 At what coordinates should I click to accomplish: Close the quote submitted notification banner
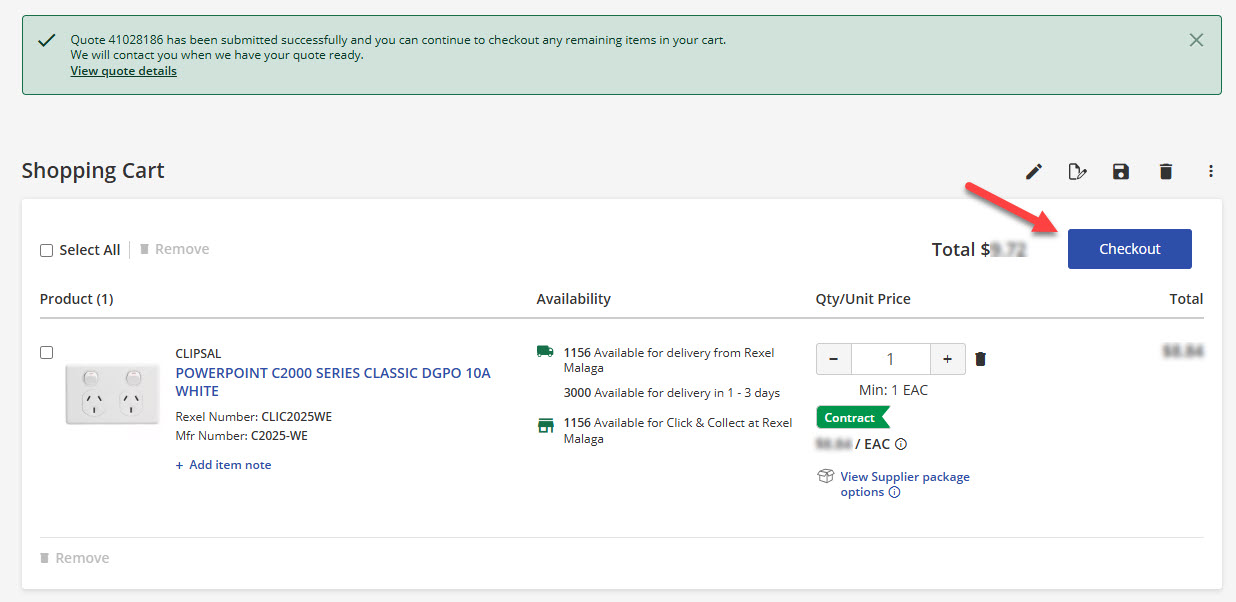[1196, 40]
